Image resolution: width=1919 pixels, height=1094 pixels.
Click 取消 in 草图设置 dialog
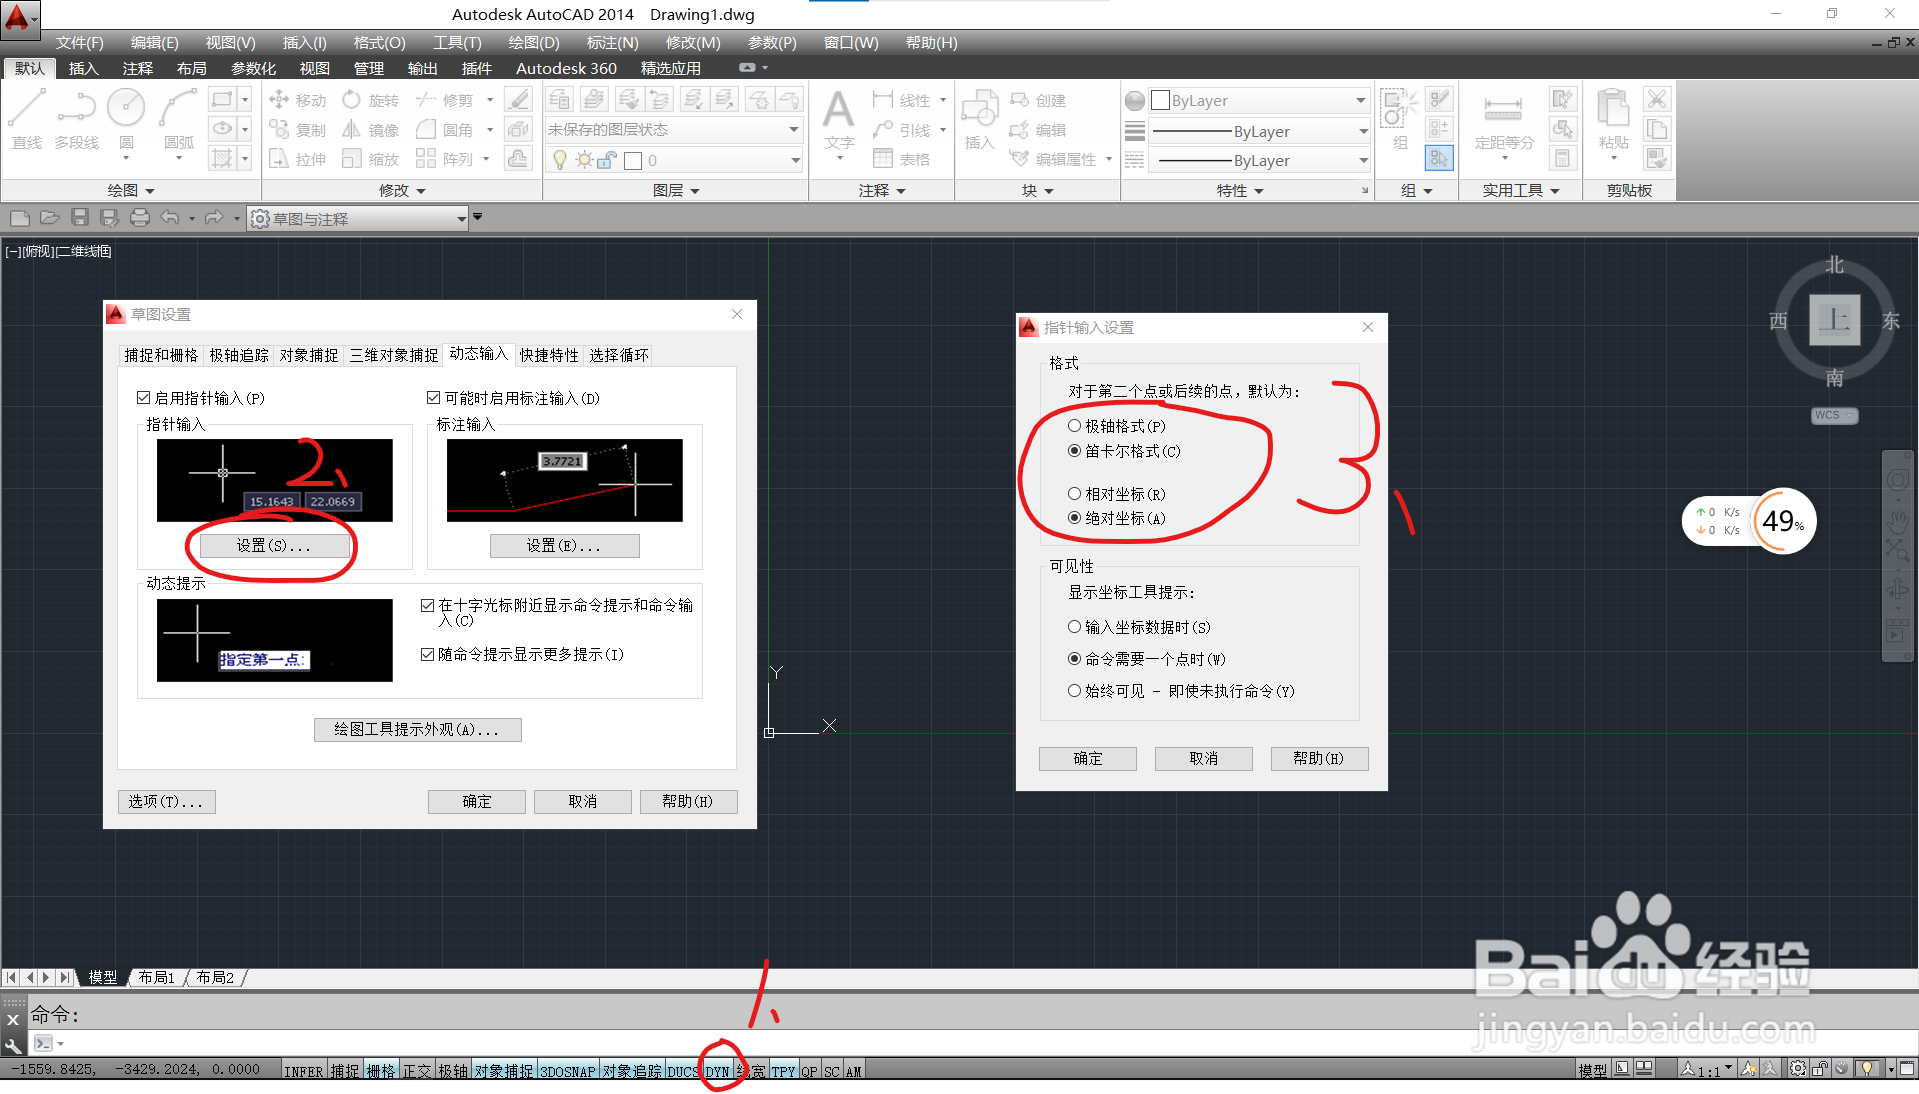[x=583, y=801]
